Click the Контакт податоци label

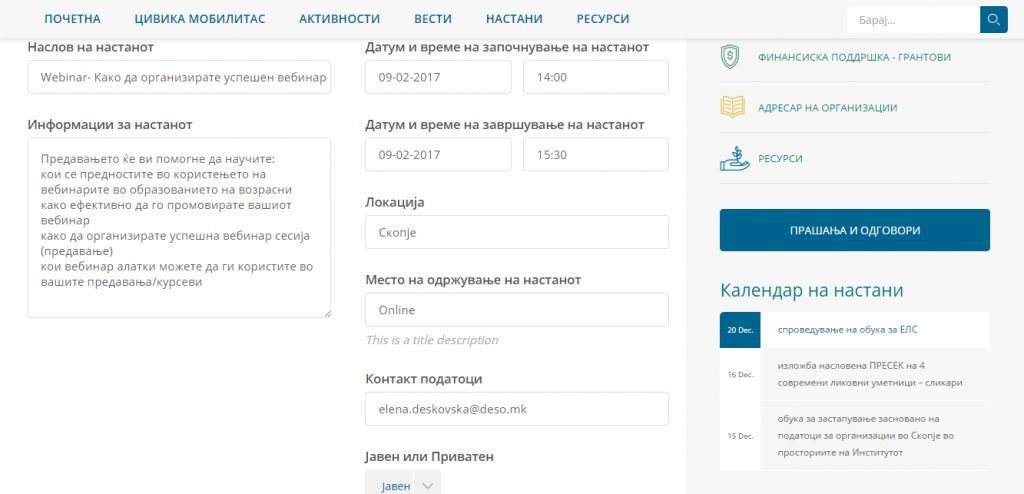pos(424,379)
